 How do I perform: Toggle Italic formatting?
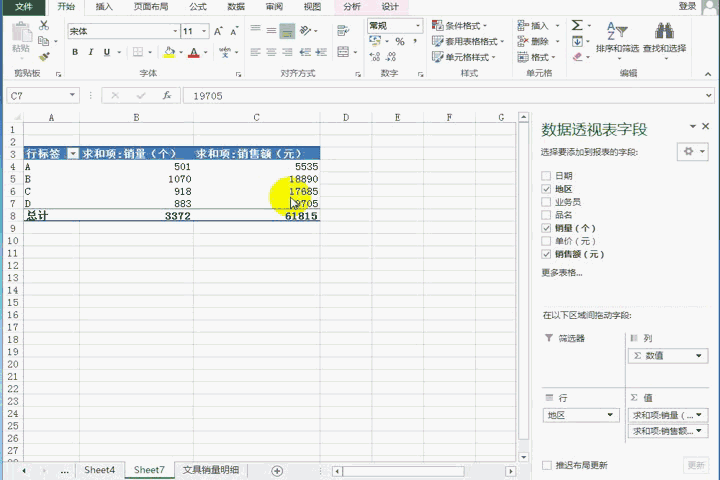(91, 52)
